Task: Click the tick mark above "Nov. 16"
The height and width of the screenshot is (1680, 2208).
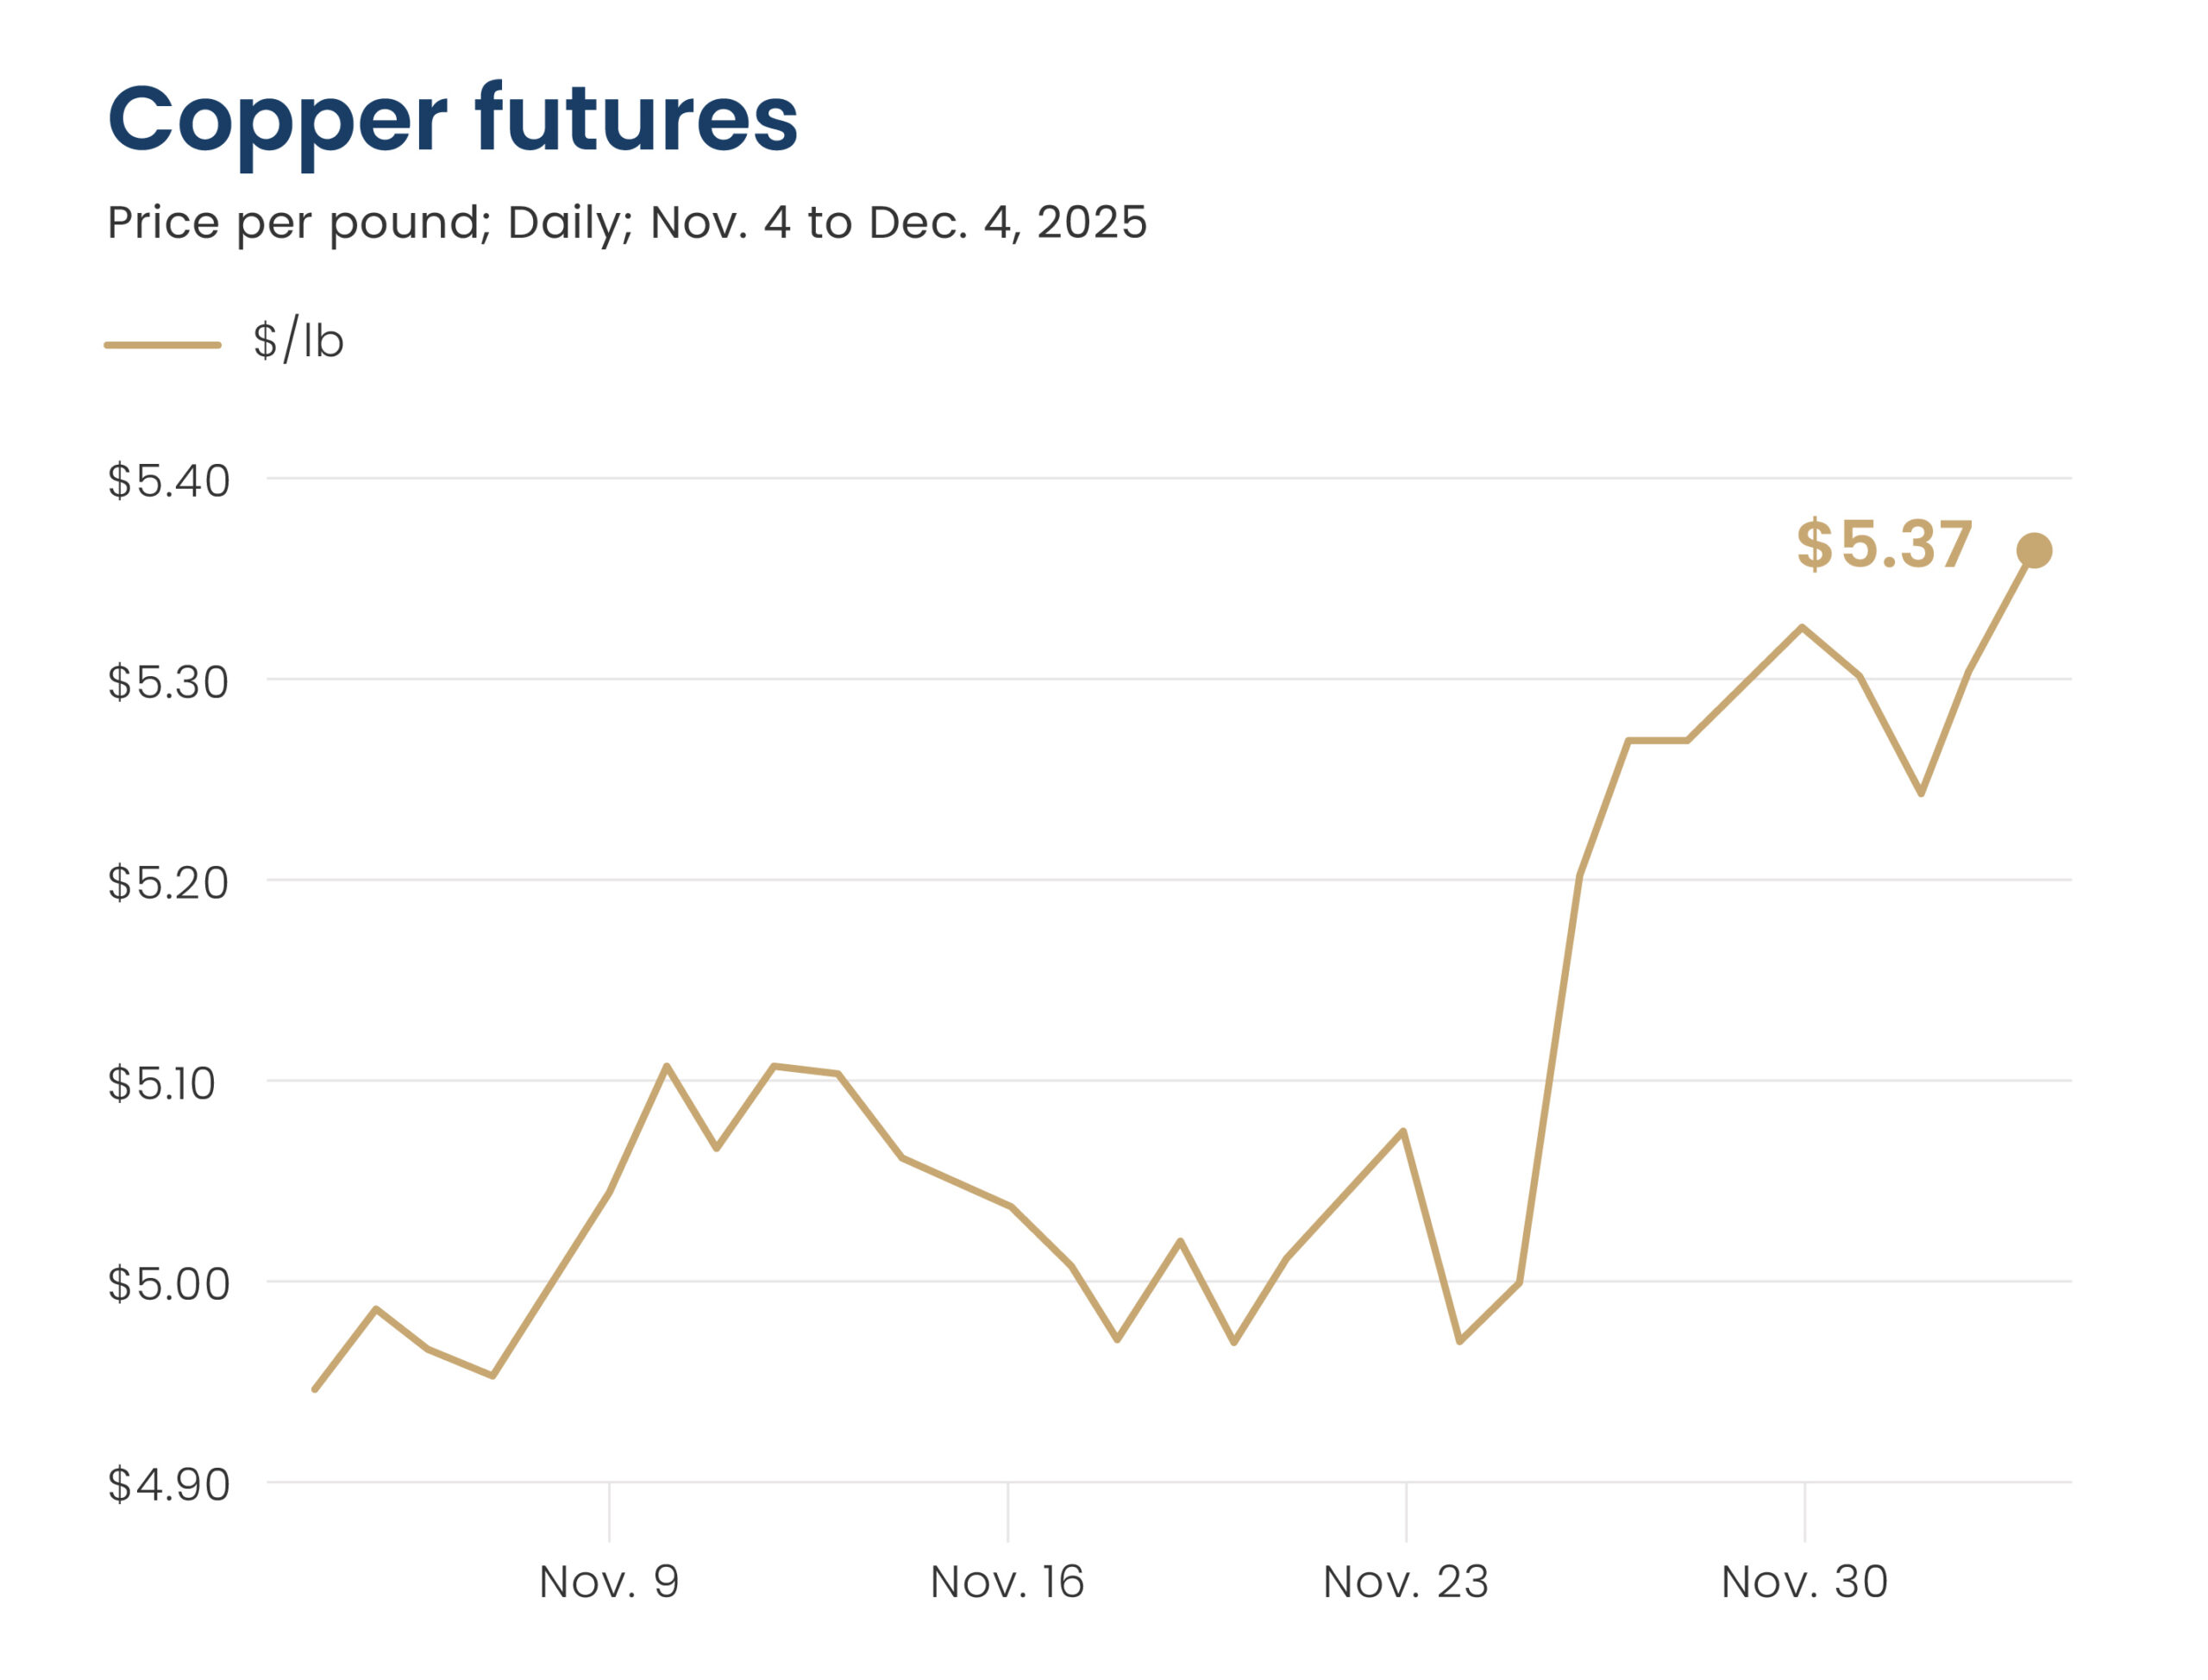Action: (1008, 1512)
